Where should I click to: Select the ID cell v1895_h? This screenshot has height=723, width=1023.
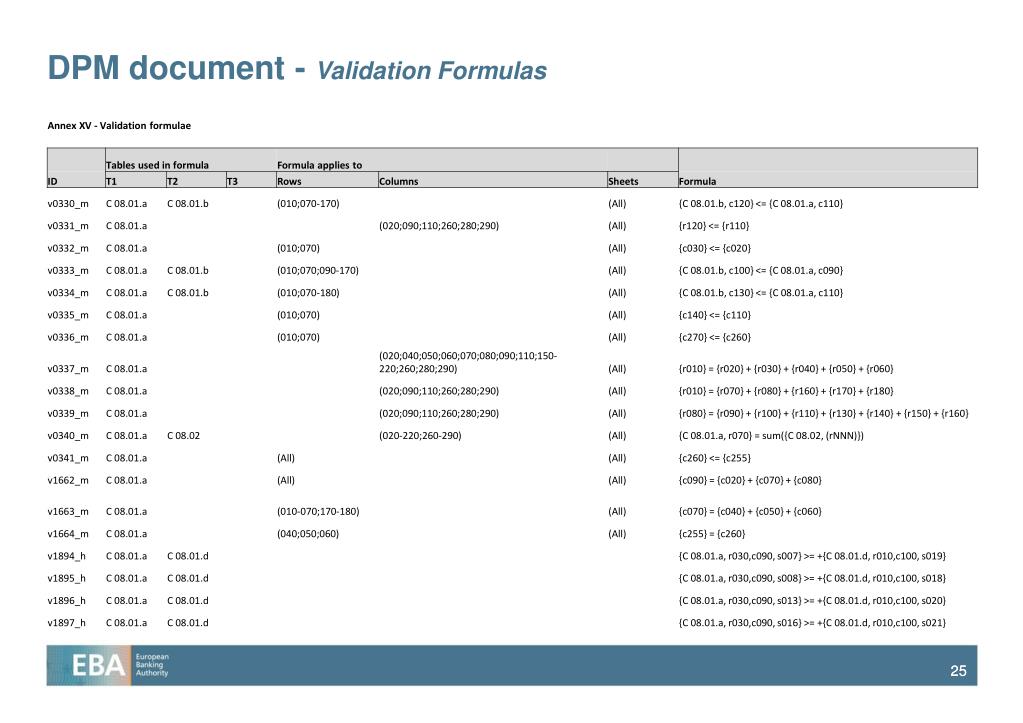point(67,578)
